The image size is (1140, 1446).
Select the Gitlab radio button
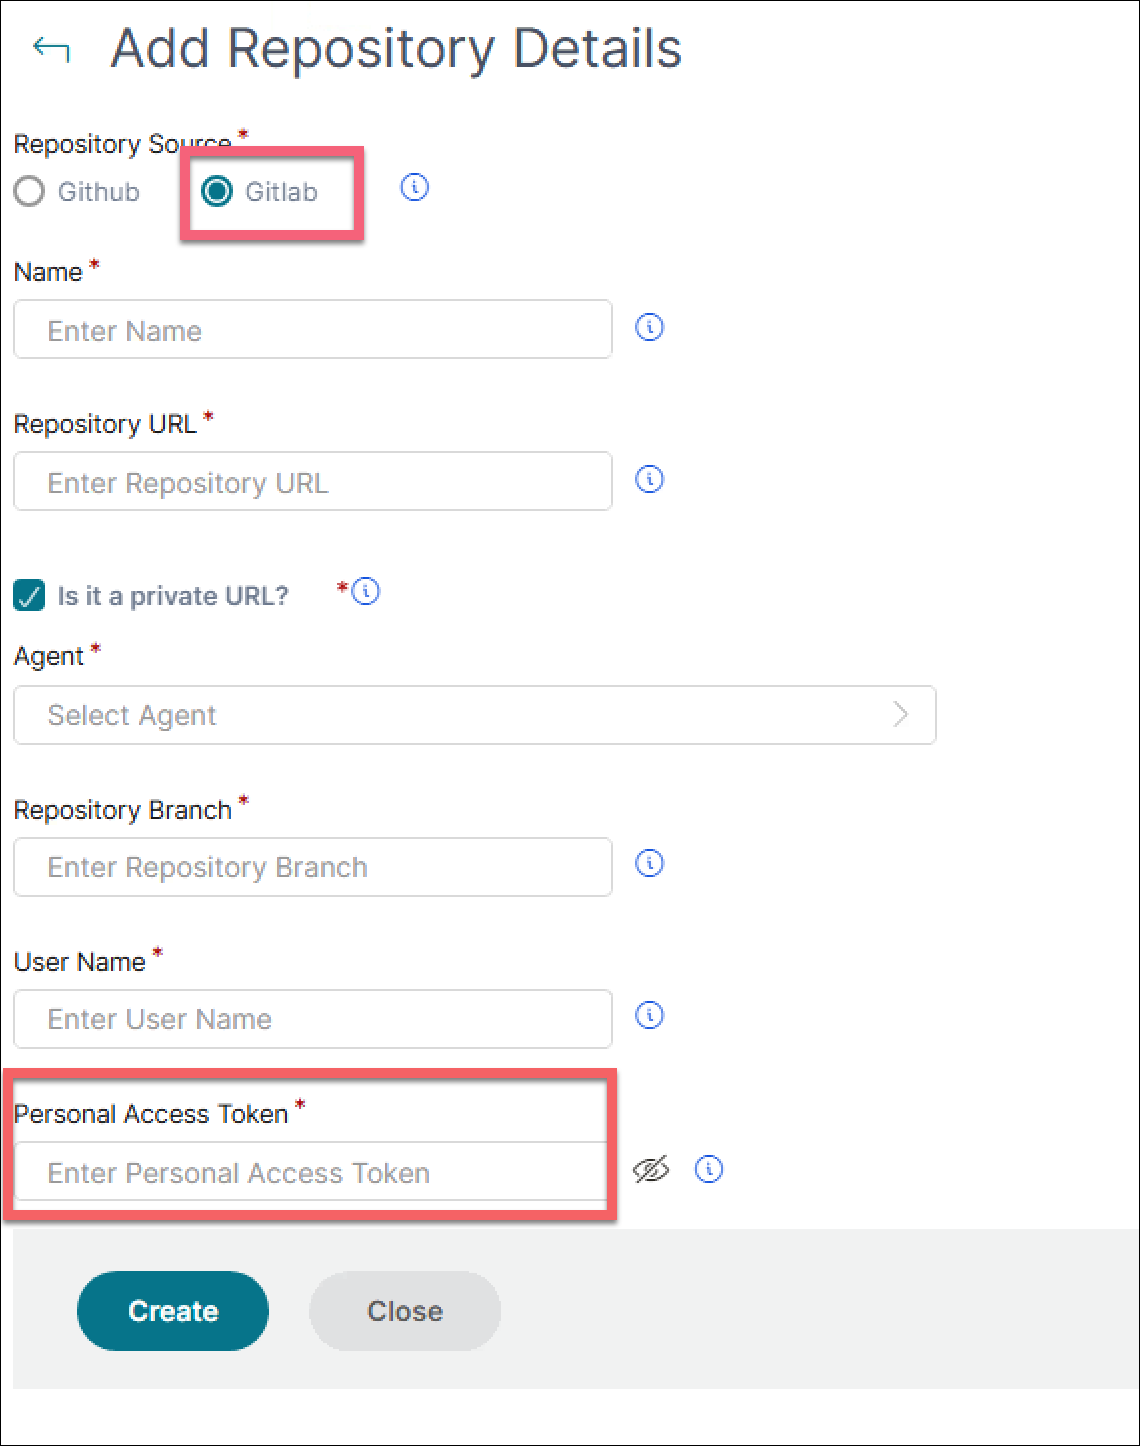tap(217, 191)
